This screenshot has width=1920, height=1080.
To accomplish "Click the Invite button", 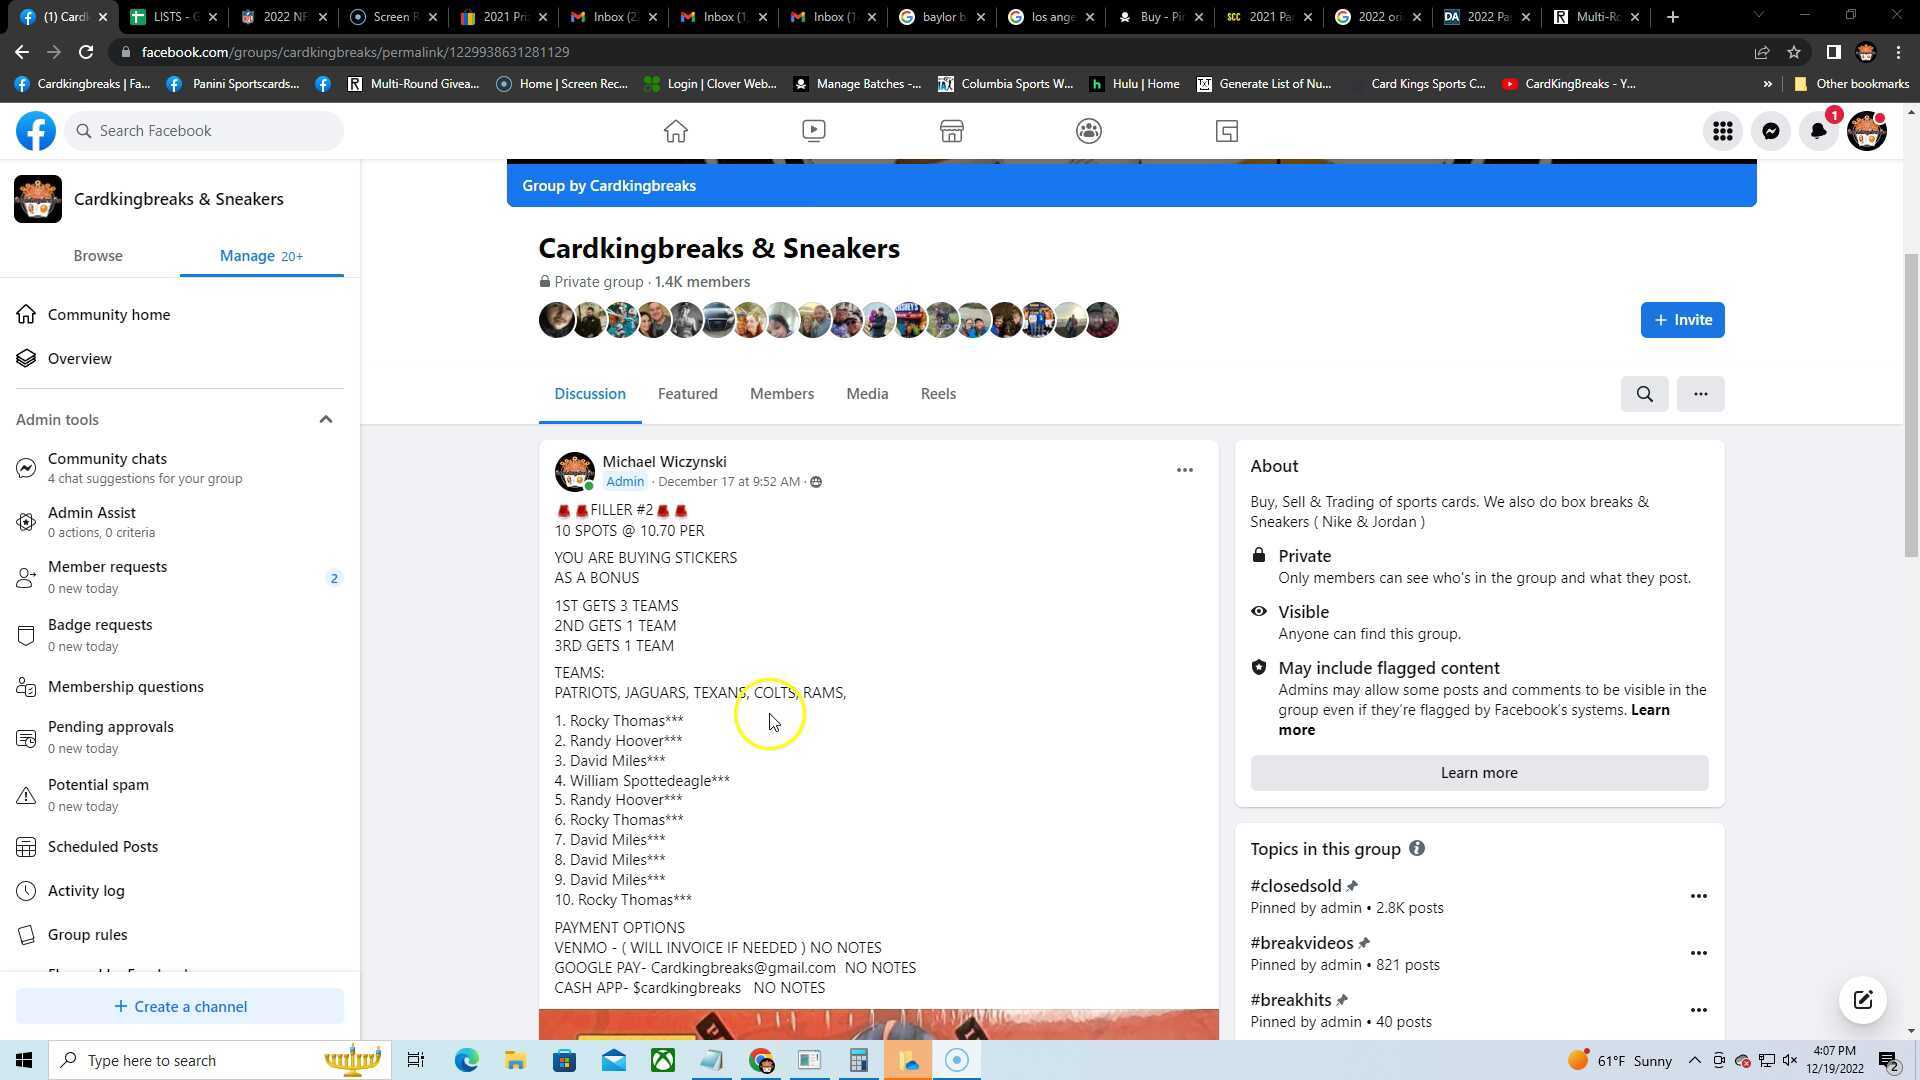I will (x=1682, y=320).
